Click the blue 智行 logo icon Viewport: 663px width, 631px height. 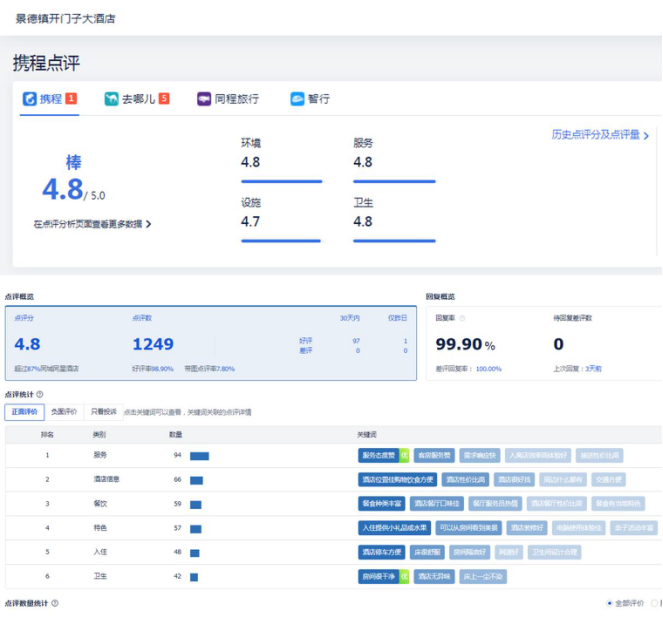[297, 99]
